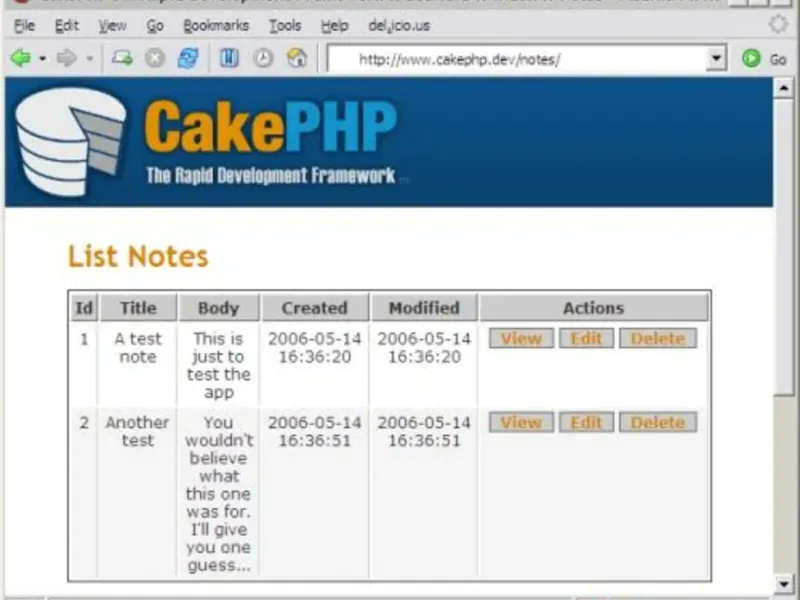Edit the 'A test note' row
This screenshot has width=800, height=600.
pos(586,338)
